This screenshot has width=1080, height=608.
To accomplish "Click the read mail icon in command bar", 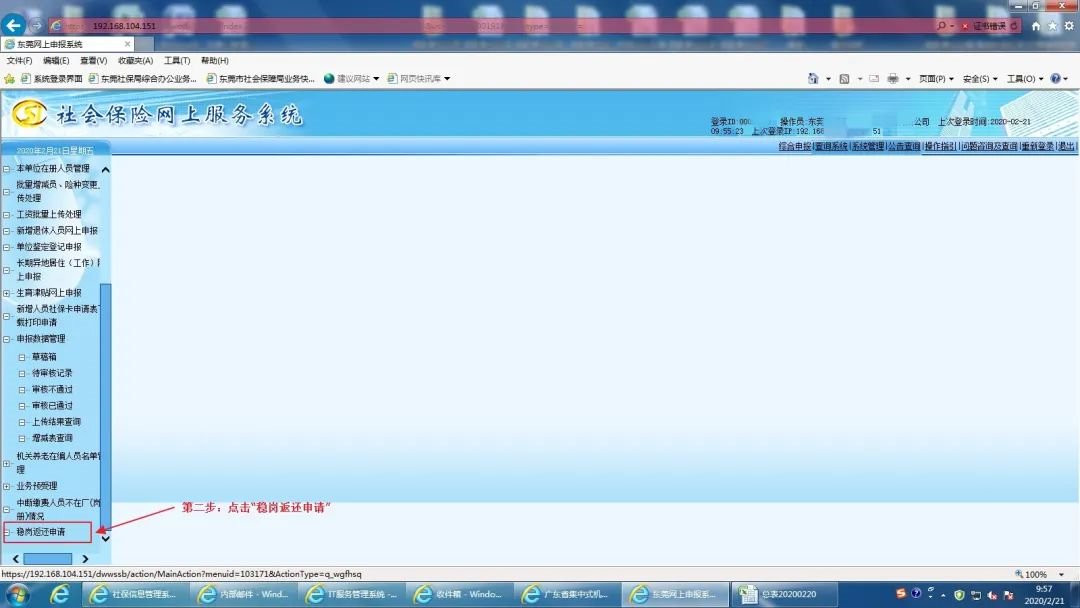I will 874,78.
